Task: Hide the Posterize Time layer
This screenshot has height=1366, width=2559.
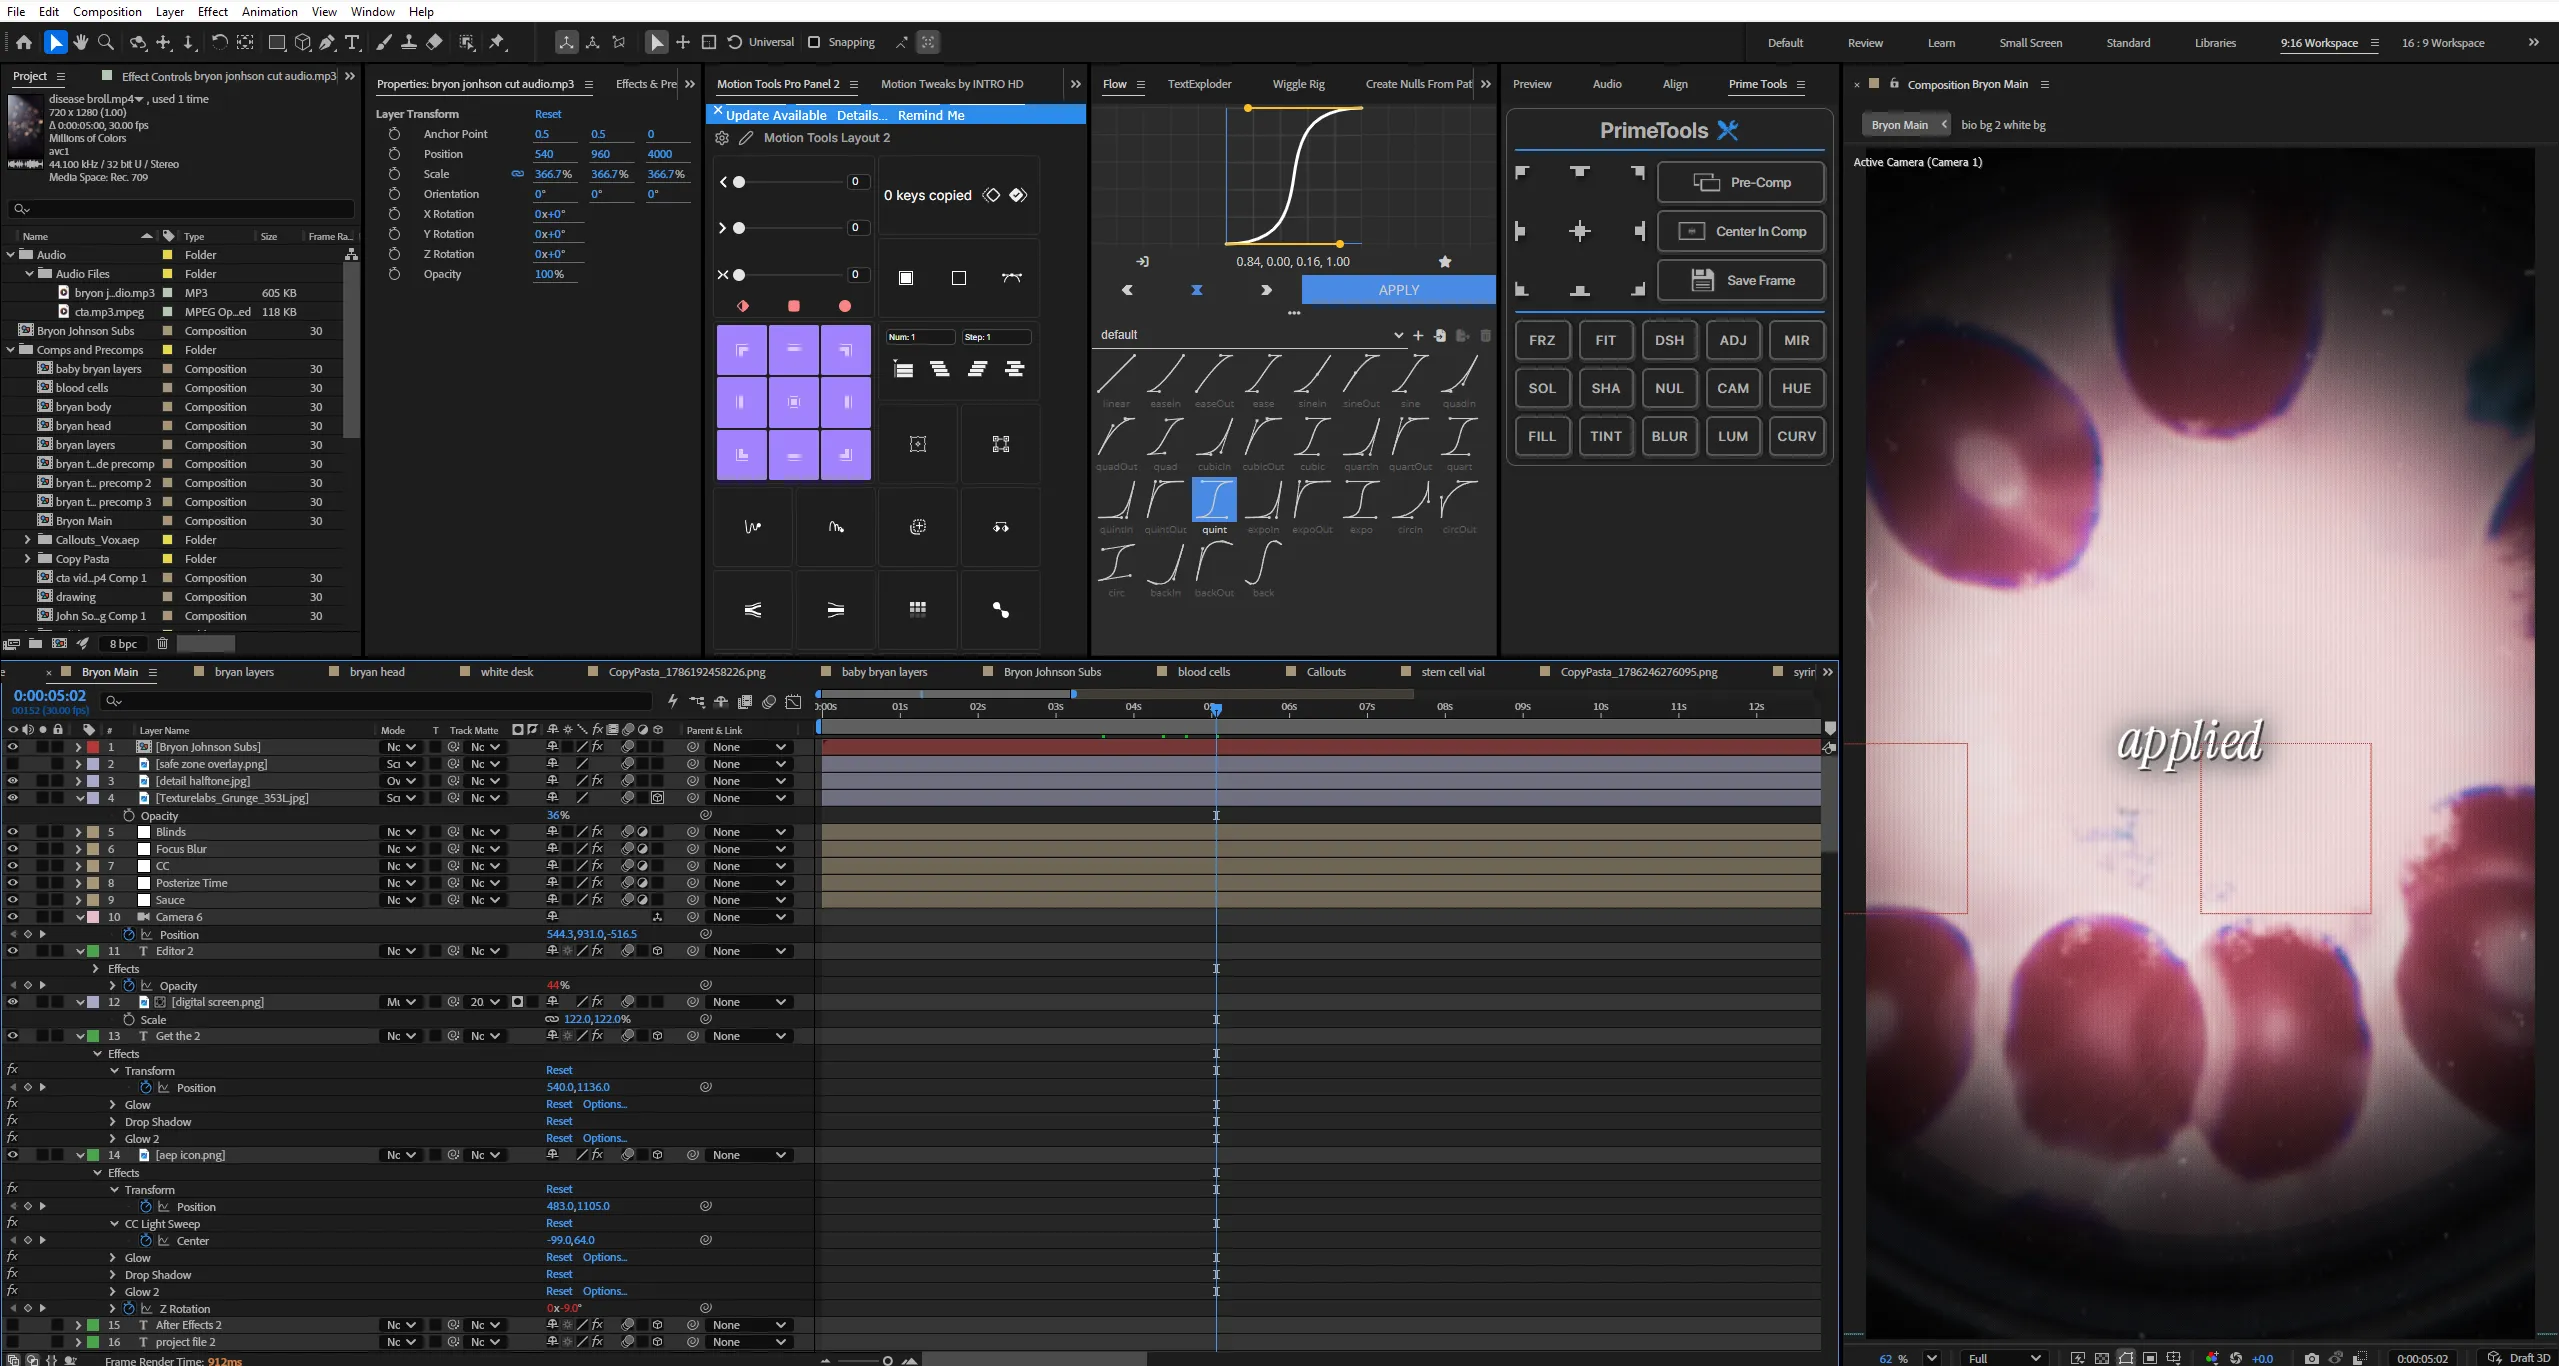Action: [x=12, y=883]
